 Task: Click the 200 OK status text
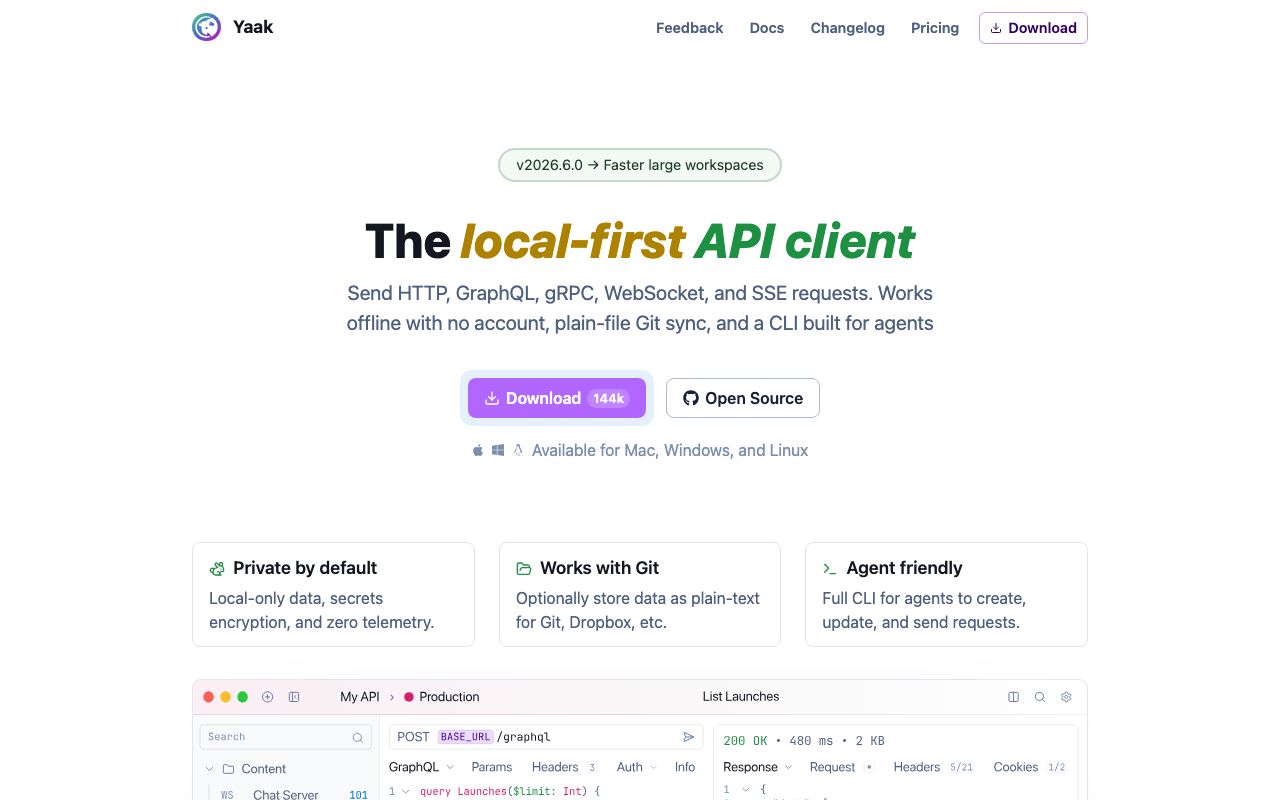747,741
